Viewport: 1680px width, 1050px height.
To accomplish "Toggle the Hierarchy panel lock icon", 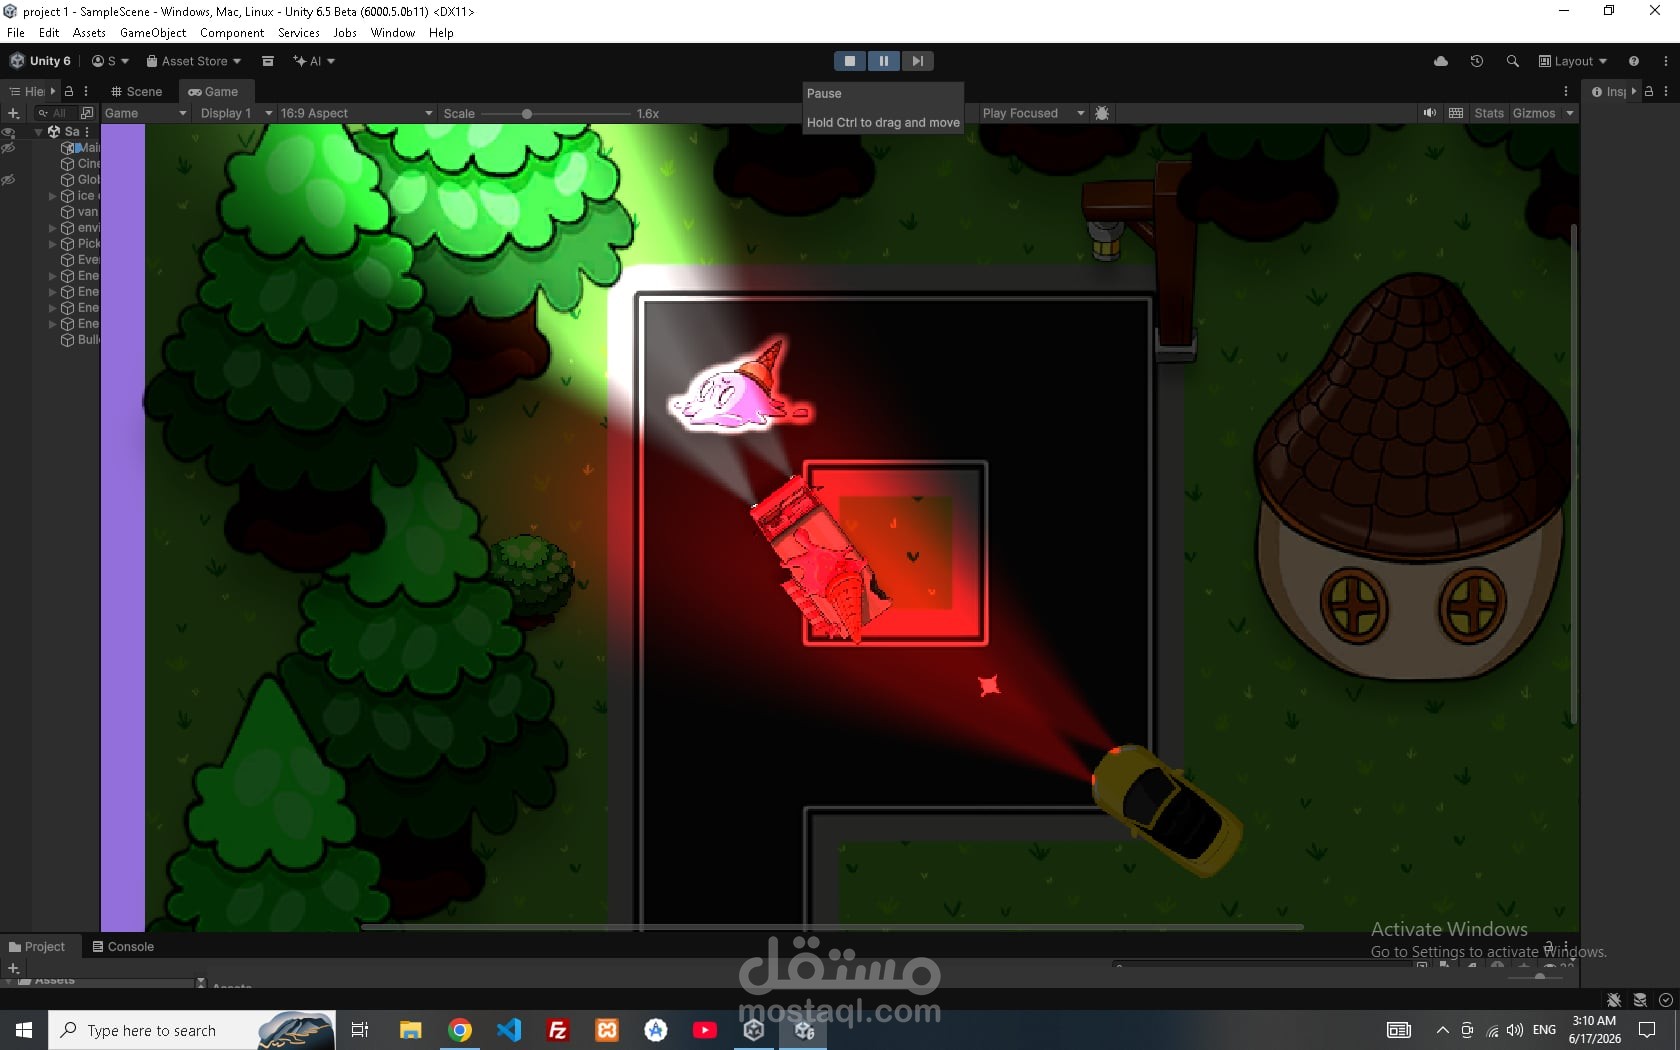I will click(69, 91).
